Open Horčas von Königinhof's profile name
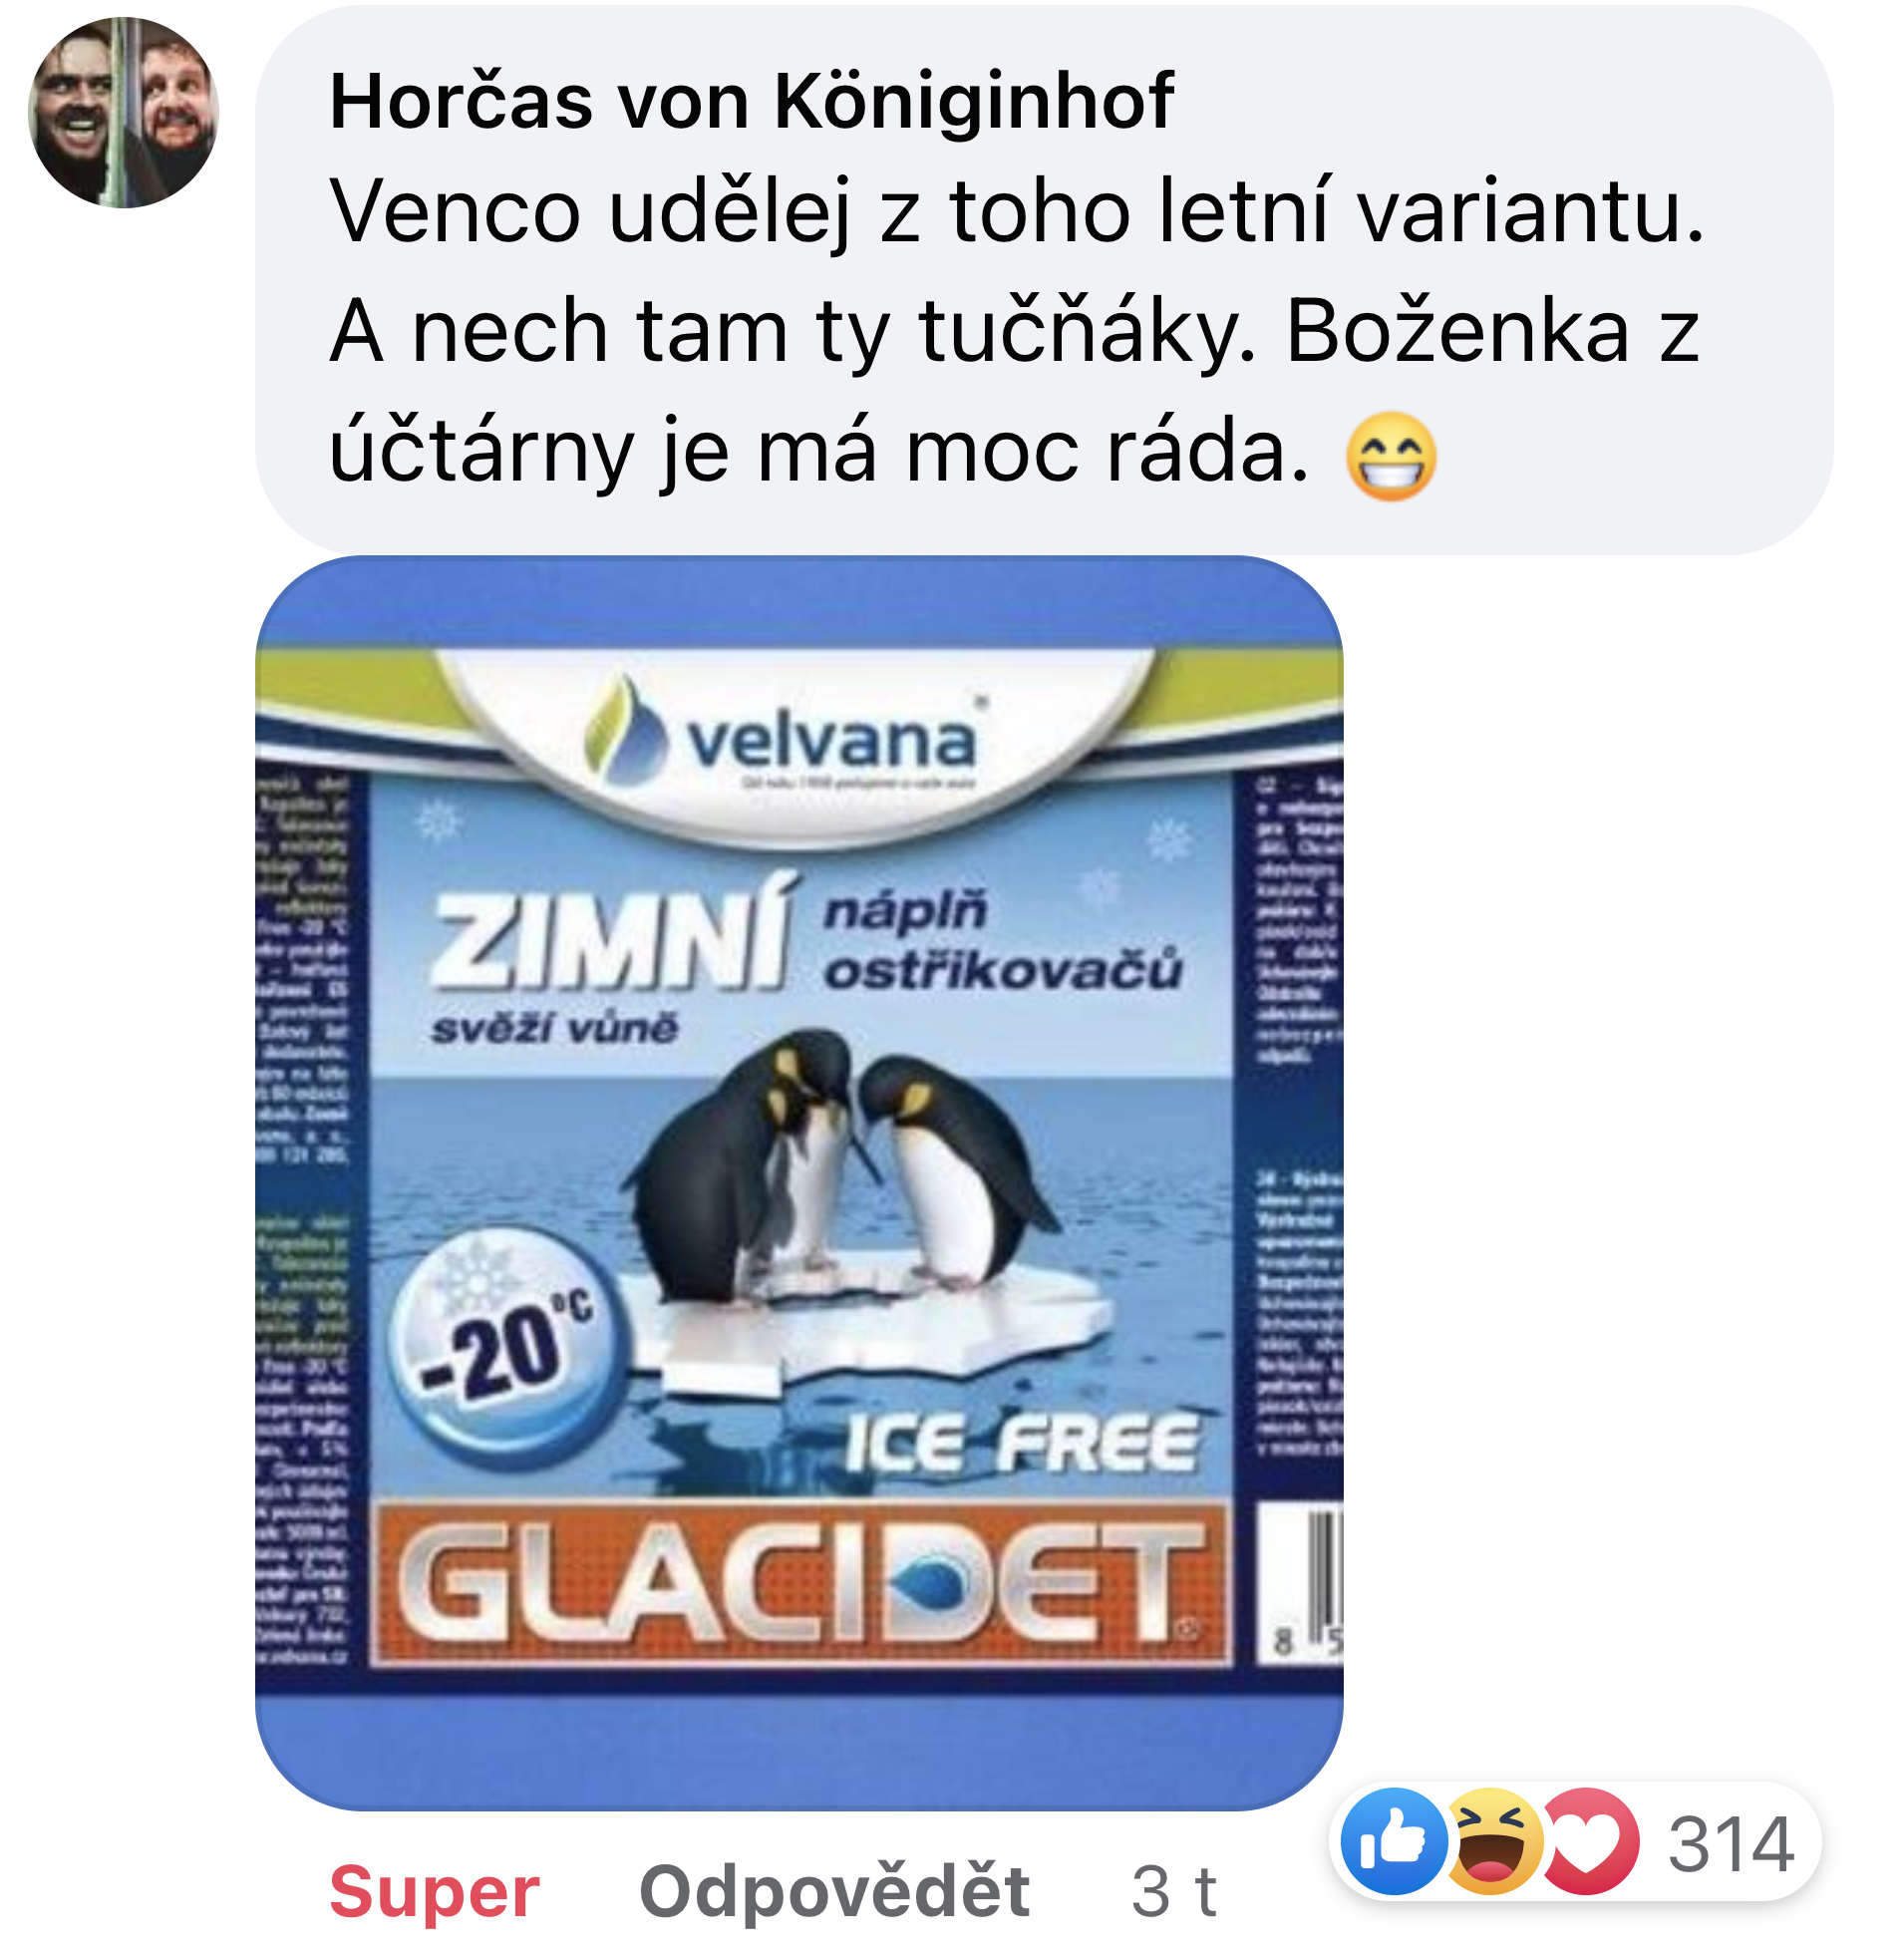1904x1958 pixels. [751, 101]
